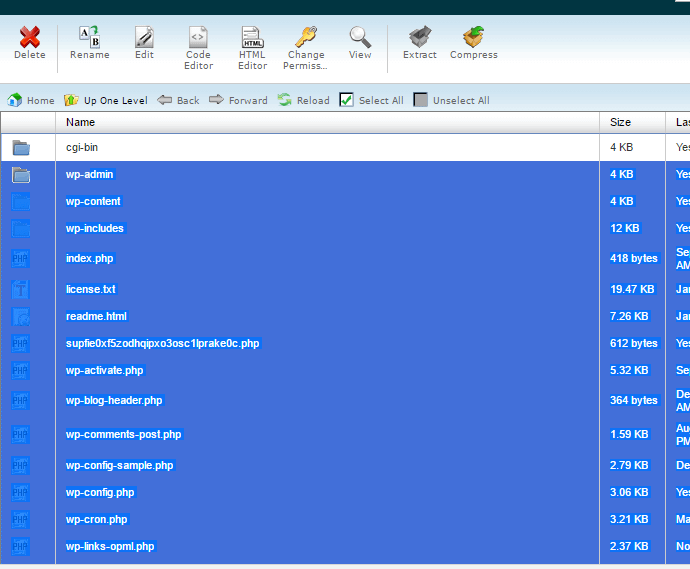The height and width of the screenshot is (569, 690).
Task: Go Back in file history
Action: click(x=178, y=100)
